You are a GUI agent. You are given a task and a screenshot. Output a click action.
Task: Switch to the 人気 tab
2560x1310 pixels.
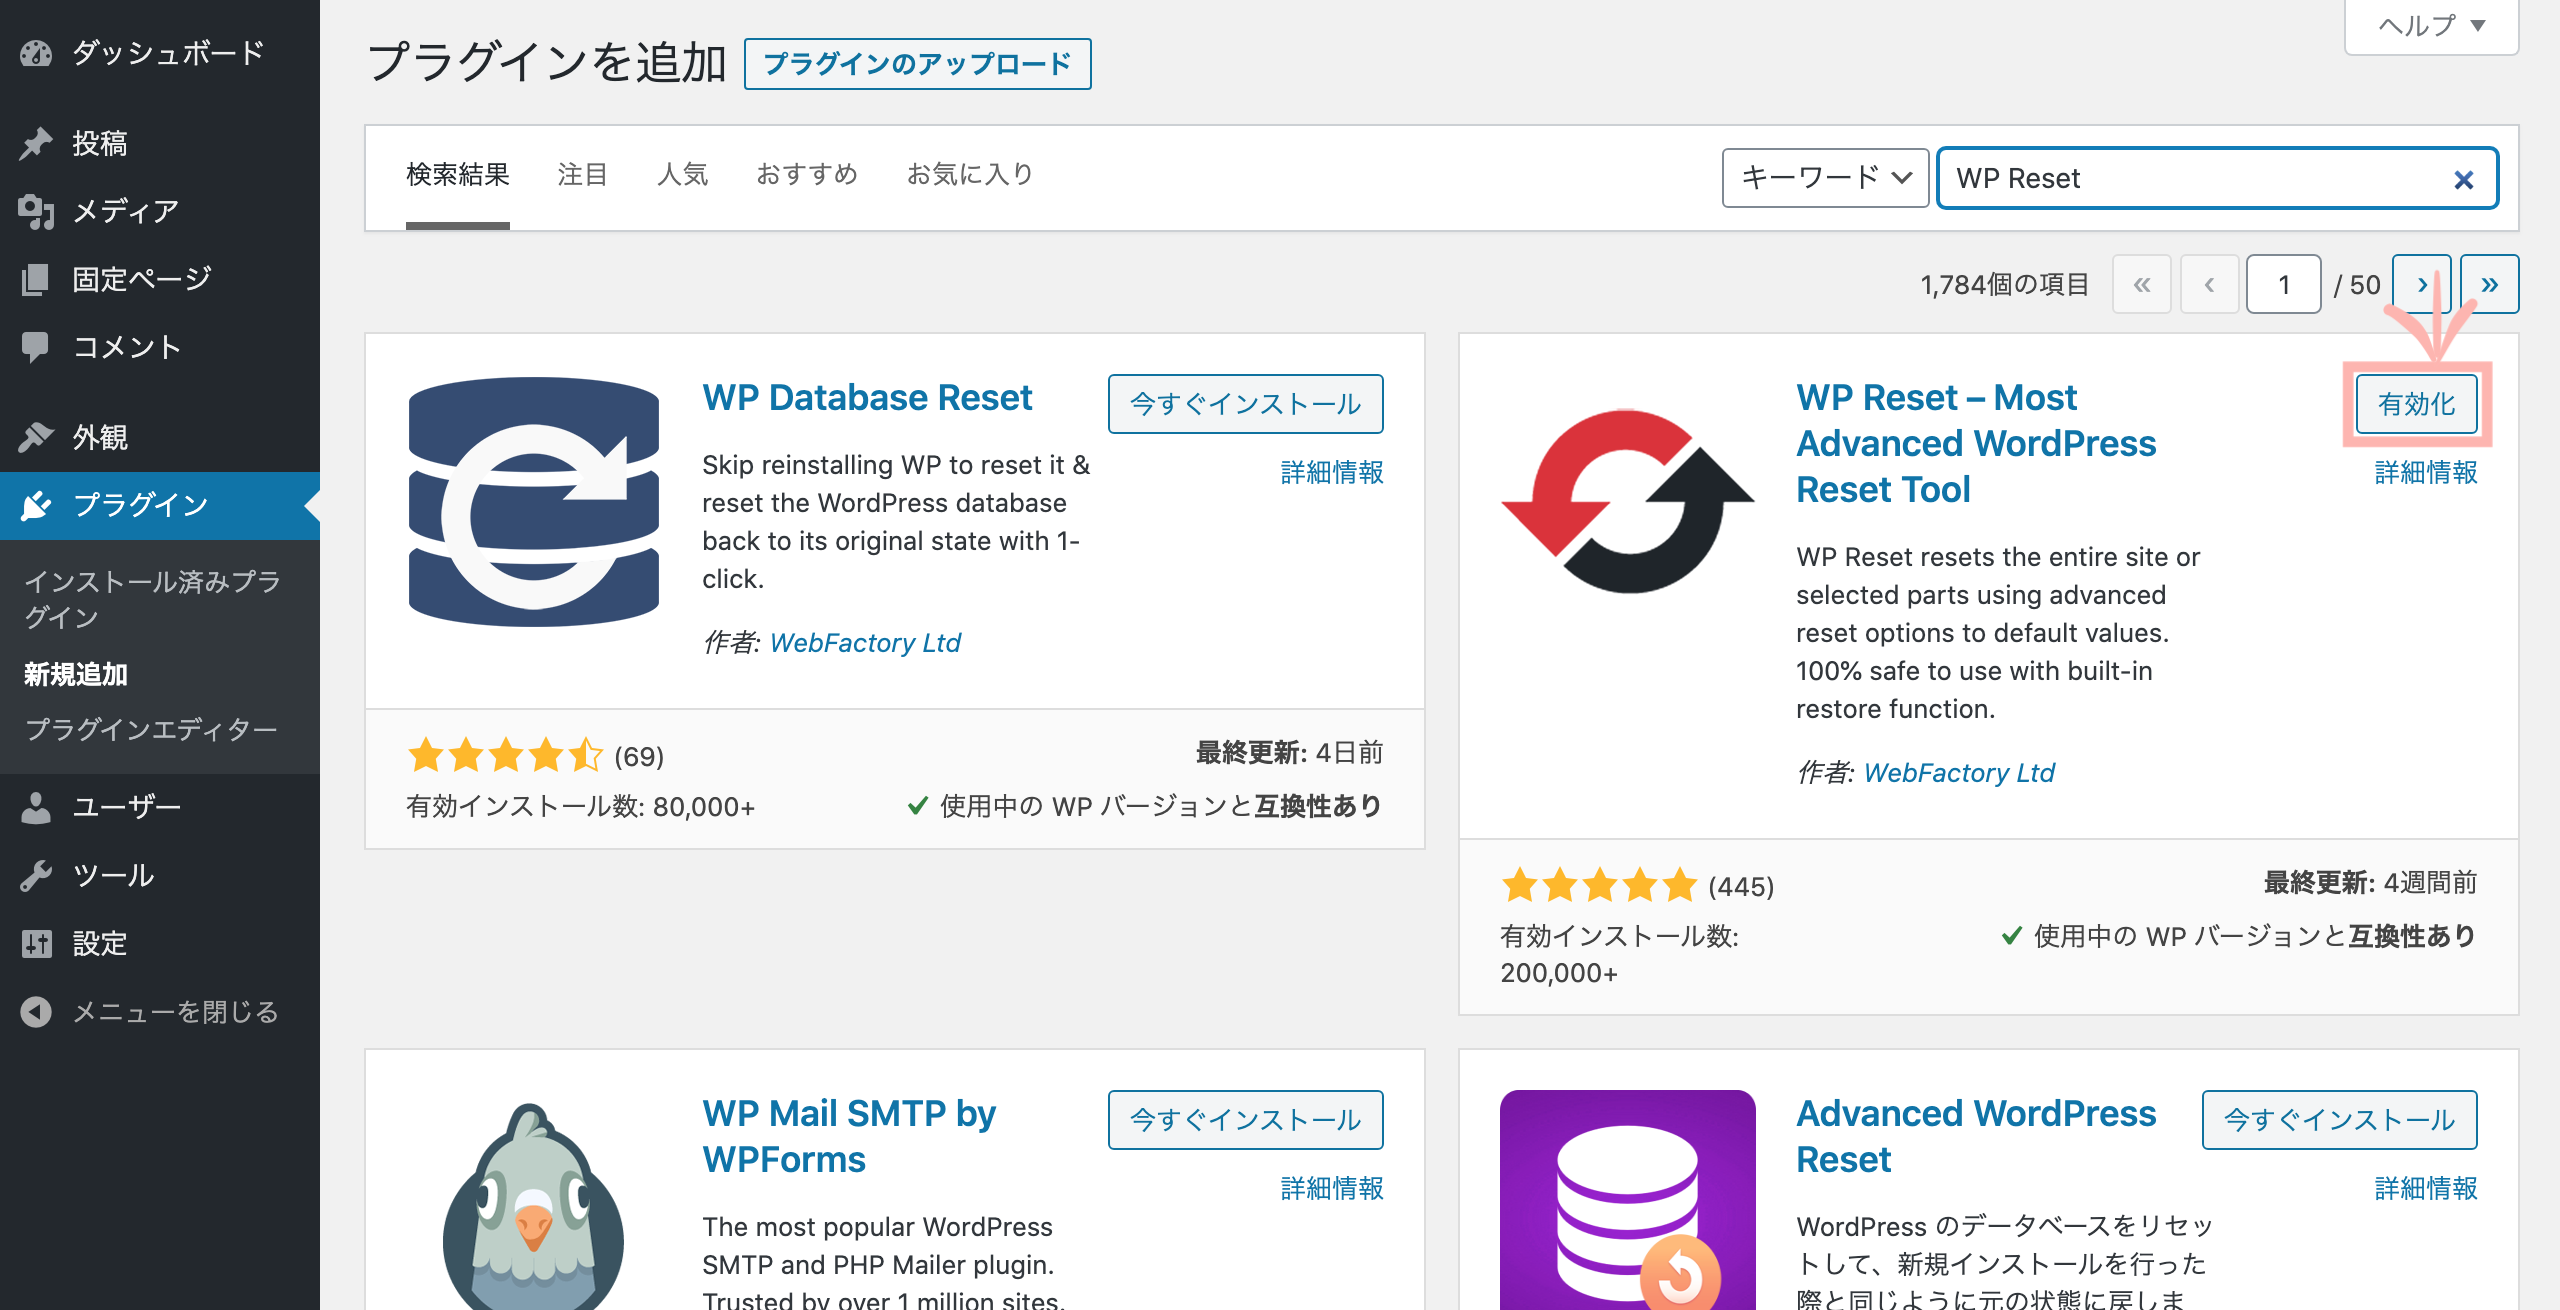tap(682, 175)
